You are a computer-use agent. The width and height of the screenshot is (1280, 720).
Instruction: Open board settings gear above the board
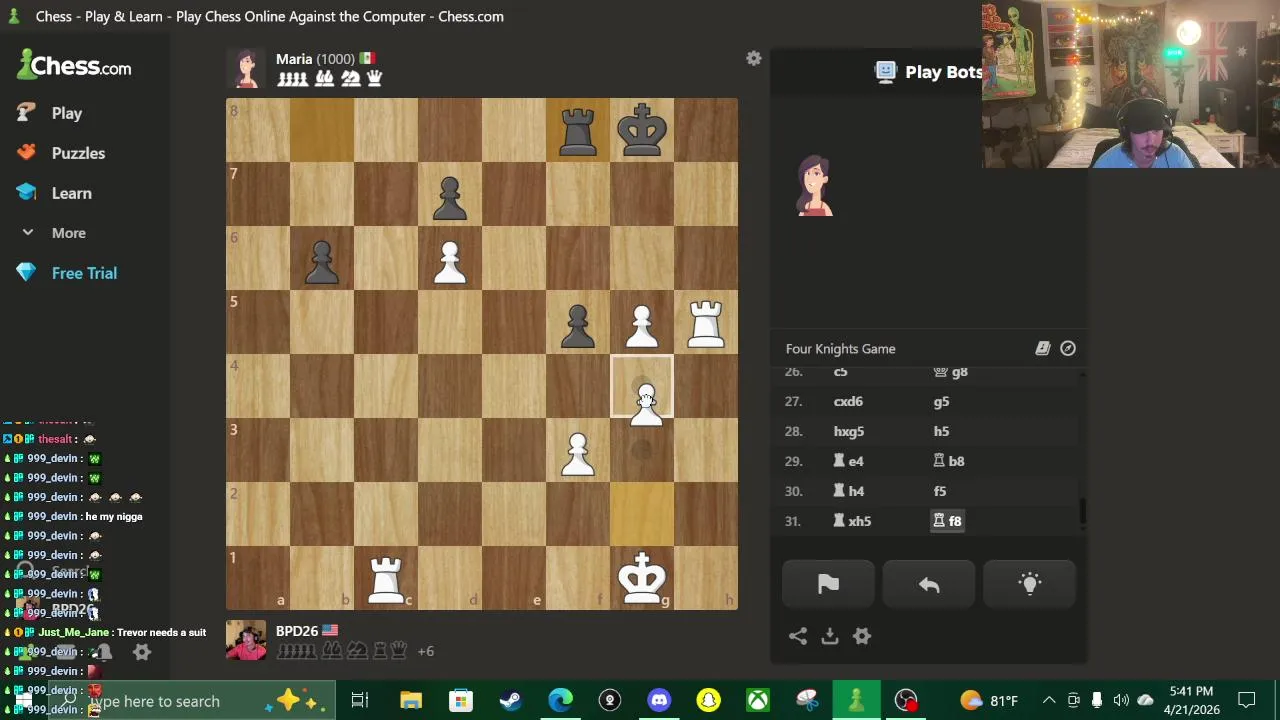[754, 59]
